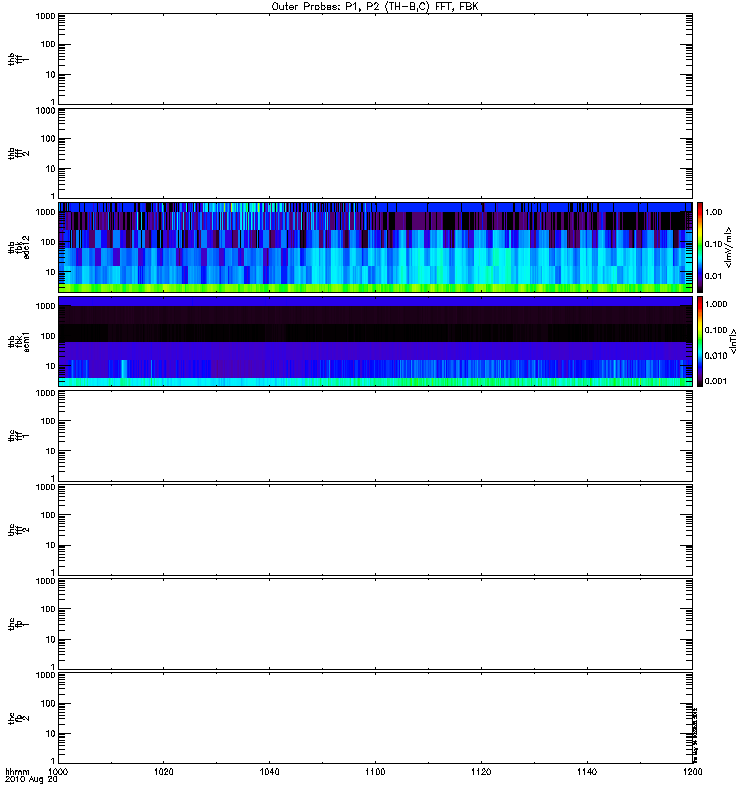
Task: Click the '100' y-tick of thb fff 2 panel
Action: (x=48, y=139)
